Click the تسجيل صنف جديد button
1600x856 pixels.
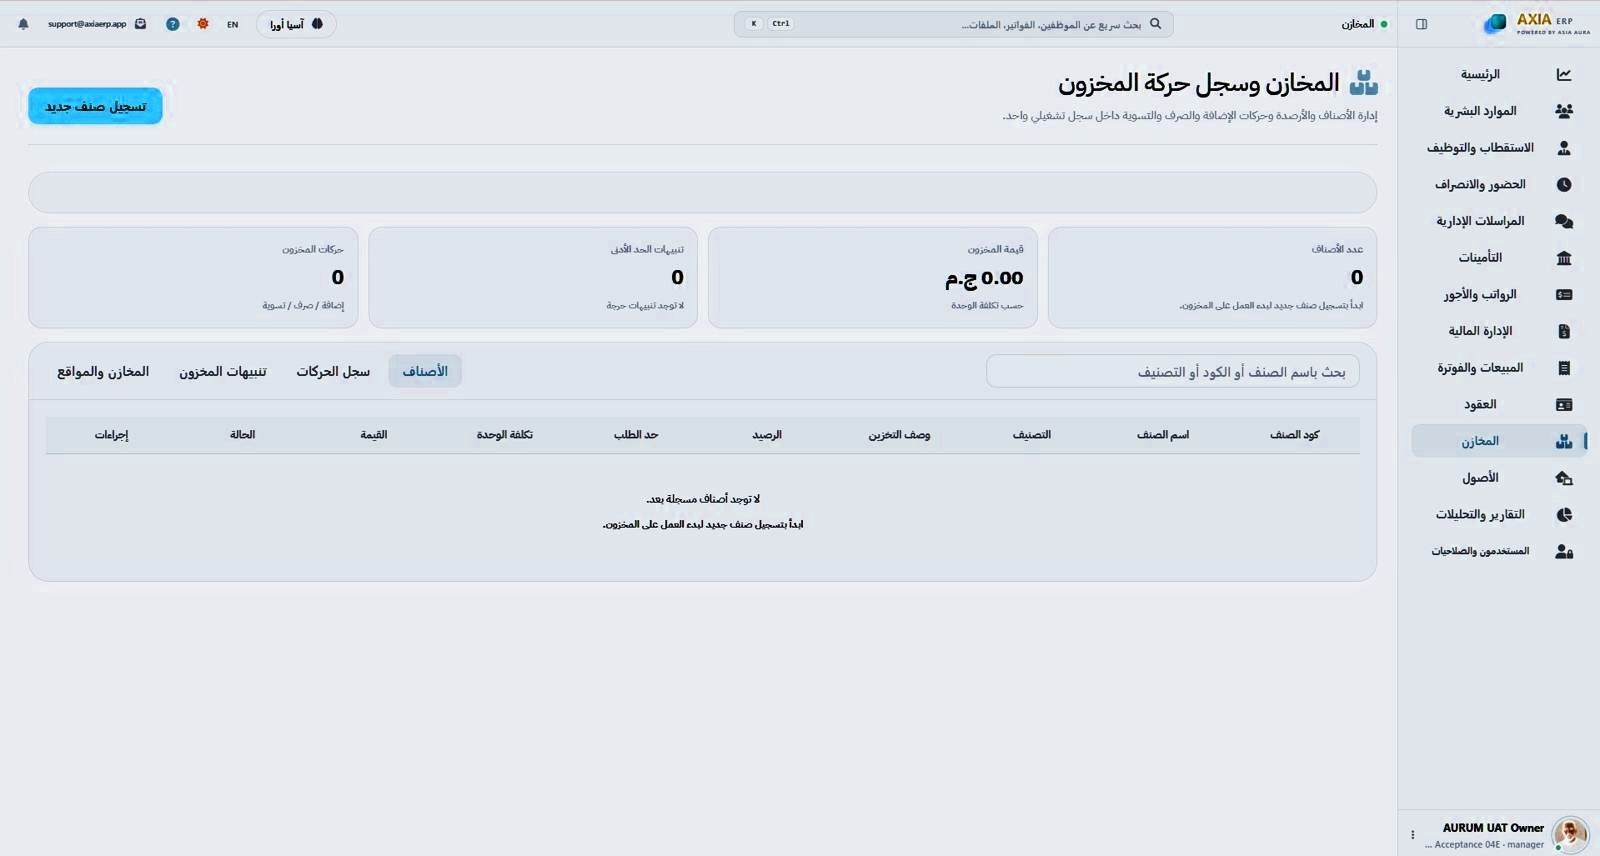95,106
